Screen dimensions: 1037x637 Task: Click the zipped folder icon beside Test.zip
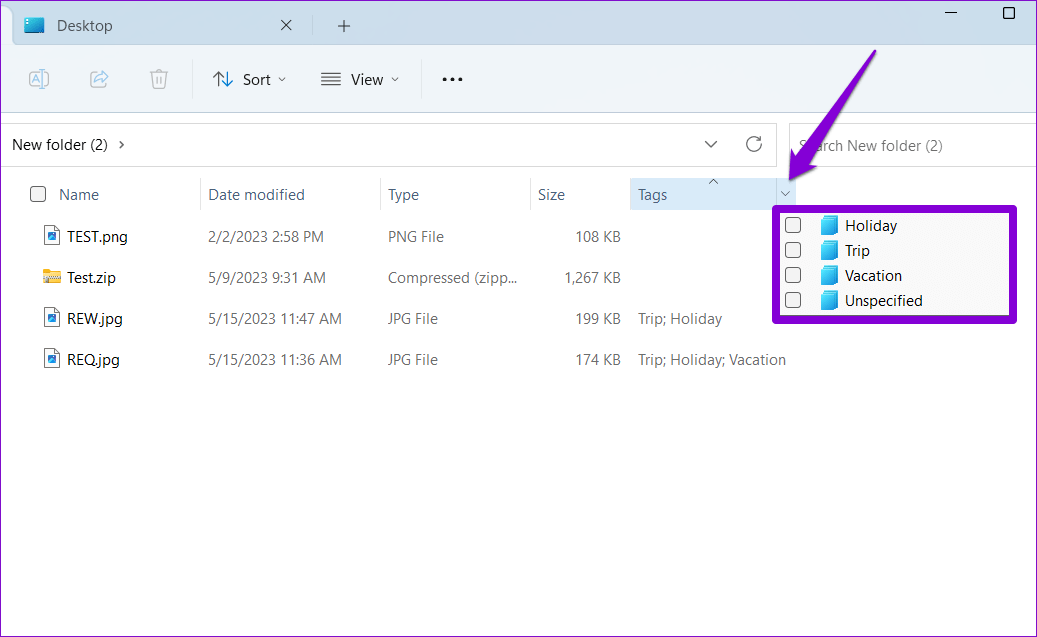click(52, 277)
